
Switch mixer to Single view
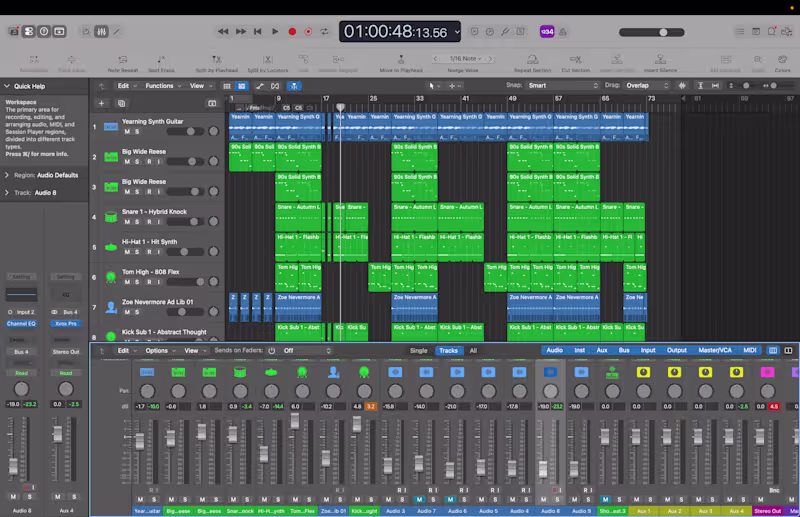coord(418,351)
